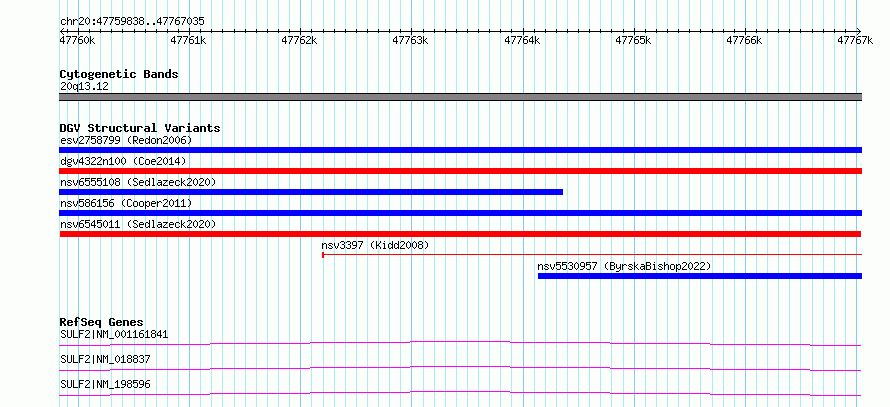
Task: Select the blue nsv5530957 variant bar
Action: (x=700, y=276)
